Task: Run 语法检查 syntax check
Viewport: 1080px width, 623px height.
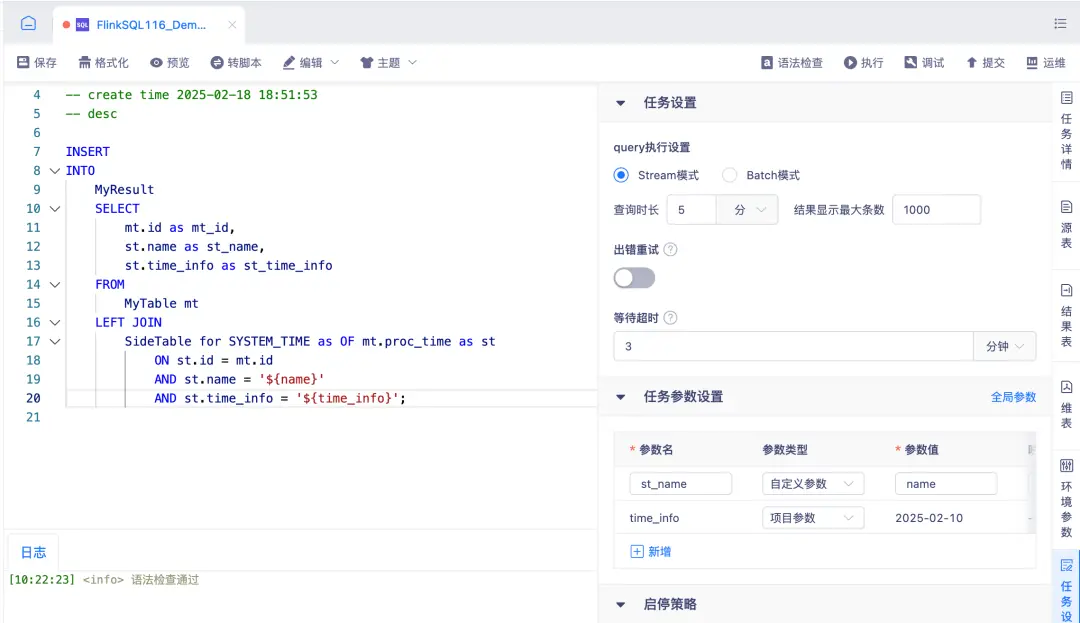Action: (791, 63)
